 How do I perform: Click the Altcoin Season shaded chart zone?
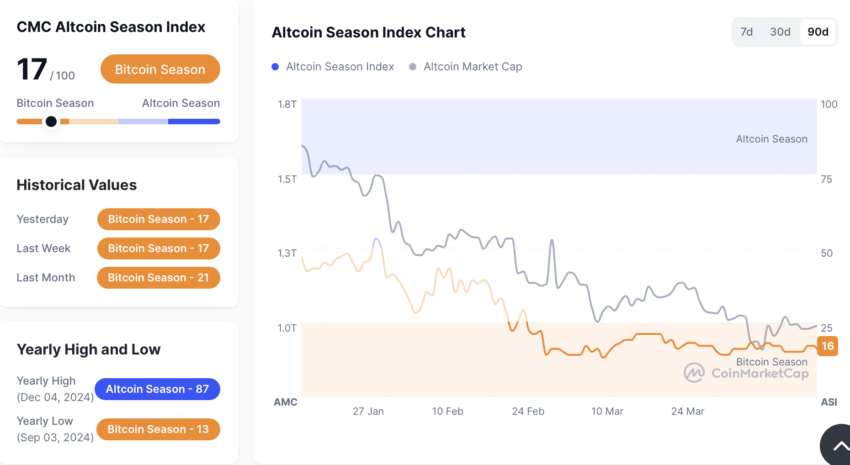[x=559, y=136]
